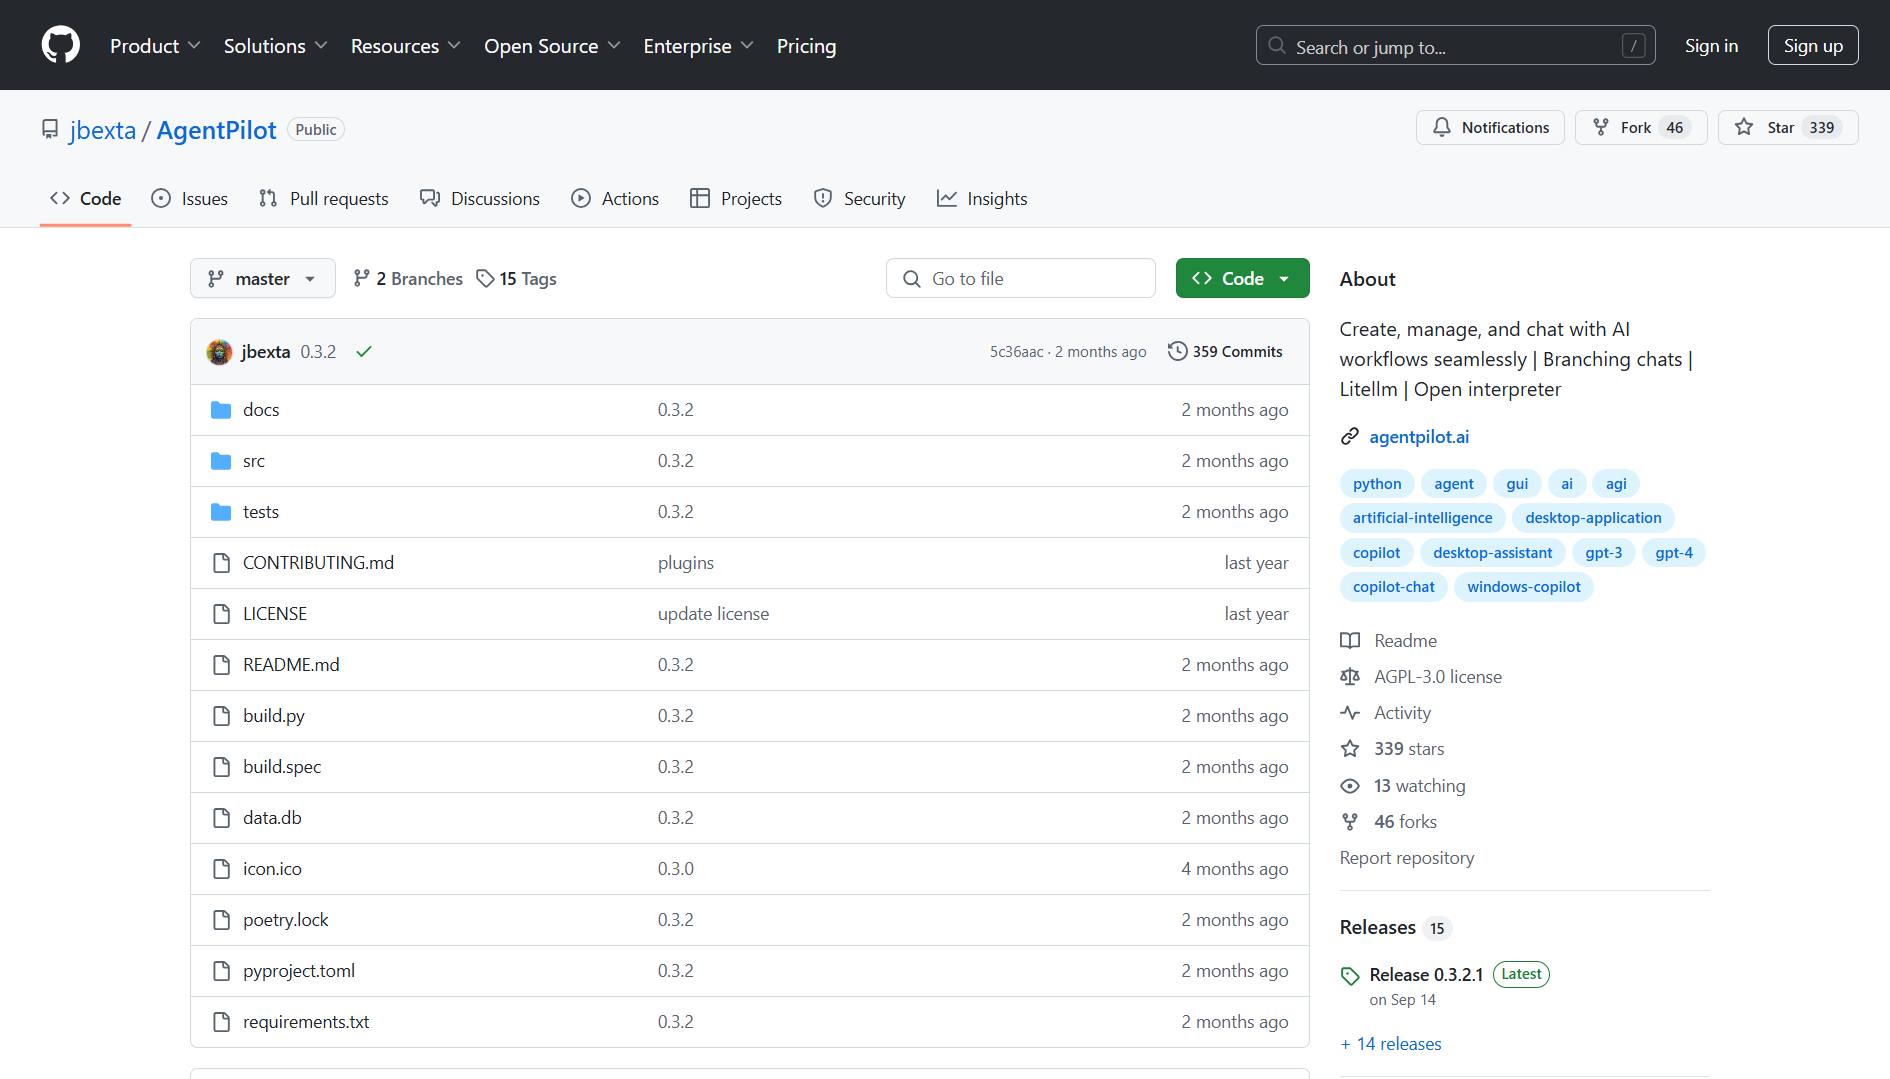Switch to the Issues tab
The width and height of the screenshot is (1890, 1079).
[190, 199]
